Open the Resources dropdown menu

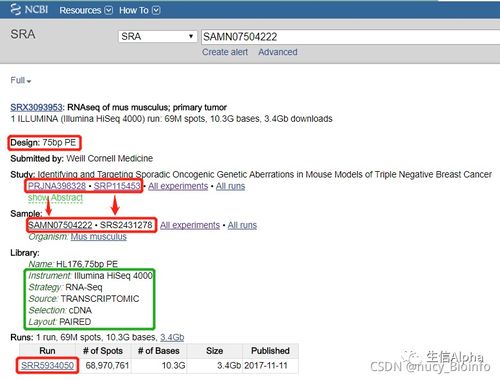click(x=86, y=10)
